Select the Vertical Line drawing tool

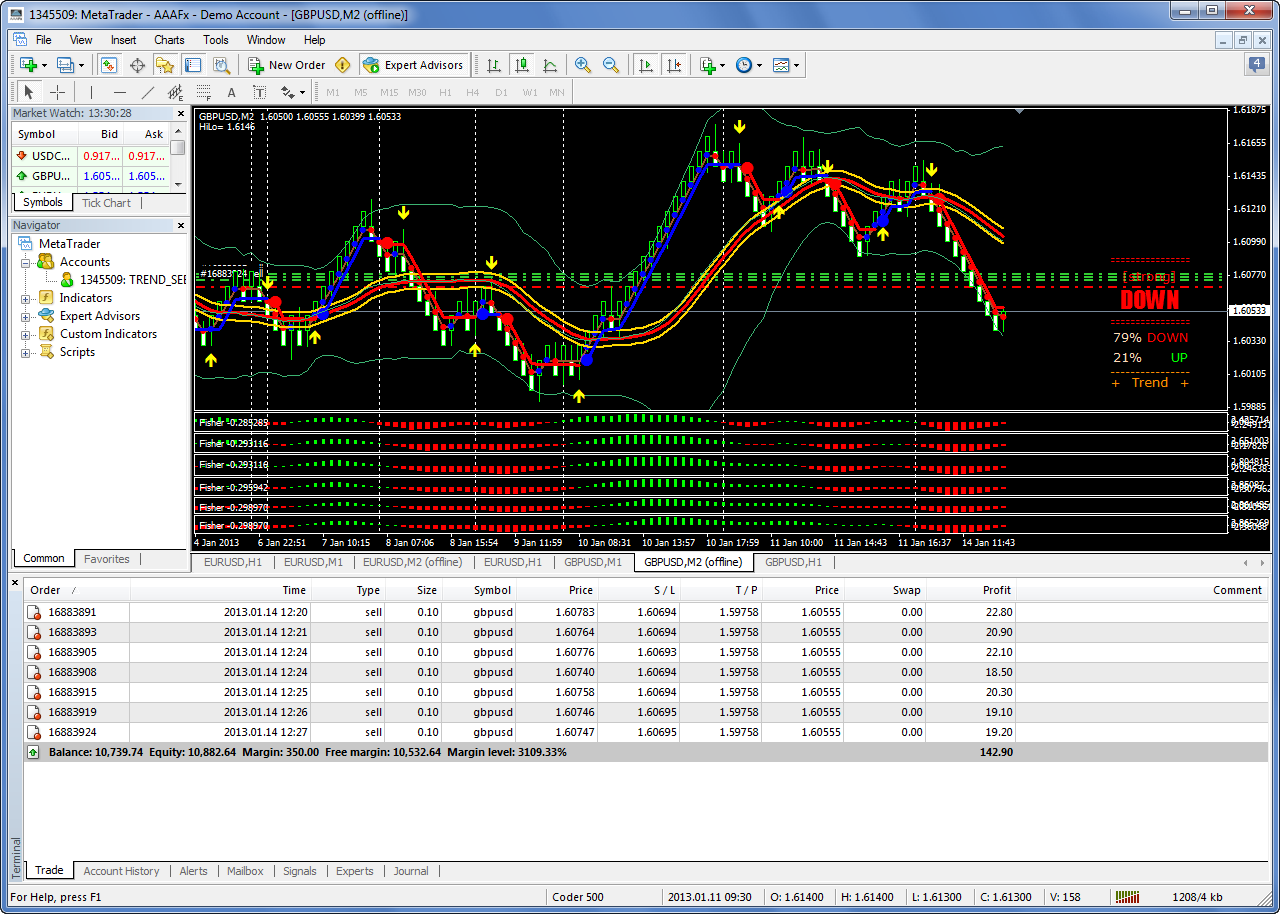tap(92, 92)
